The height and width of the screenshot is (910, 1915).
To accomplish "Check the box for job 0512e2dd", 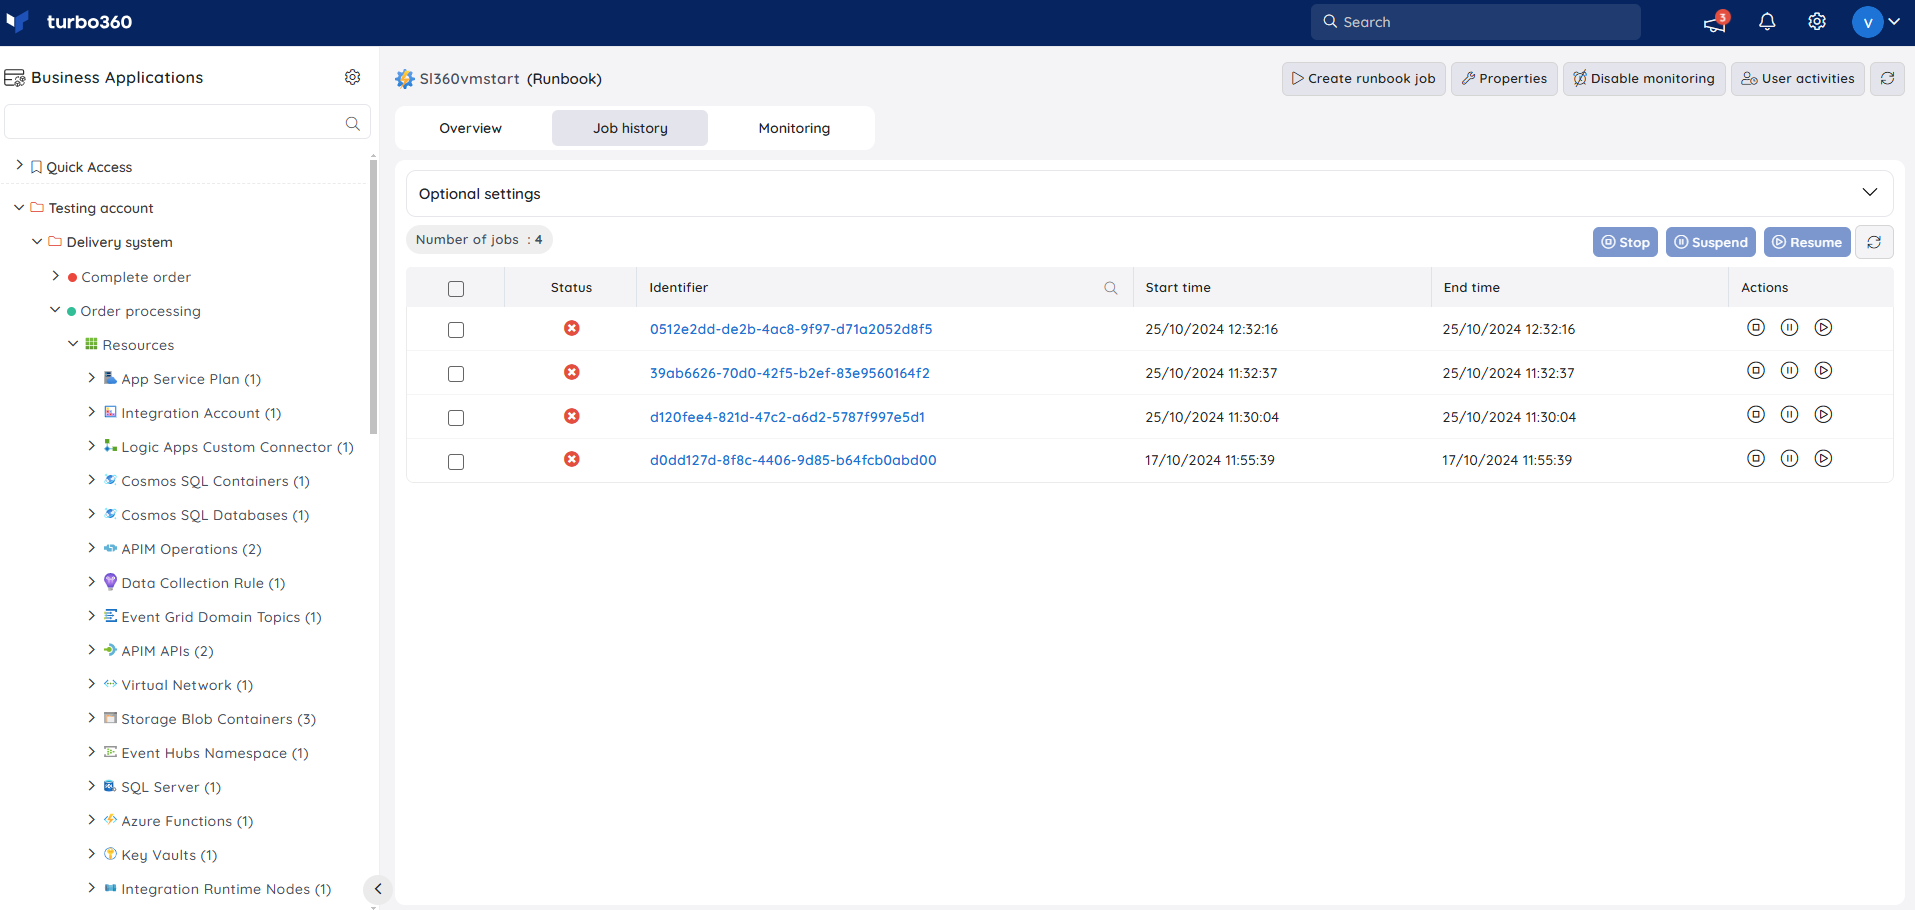I will point(456,330).
